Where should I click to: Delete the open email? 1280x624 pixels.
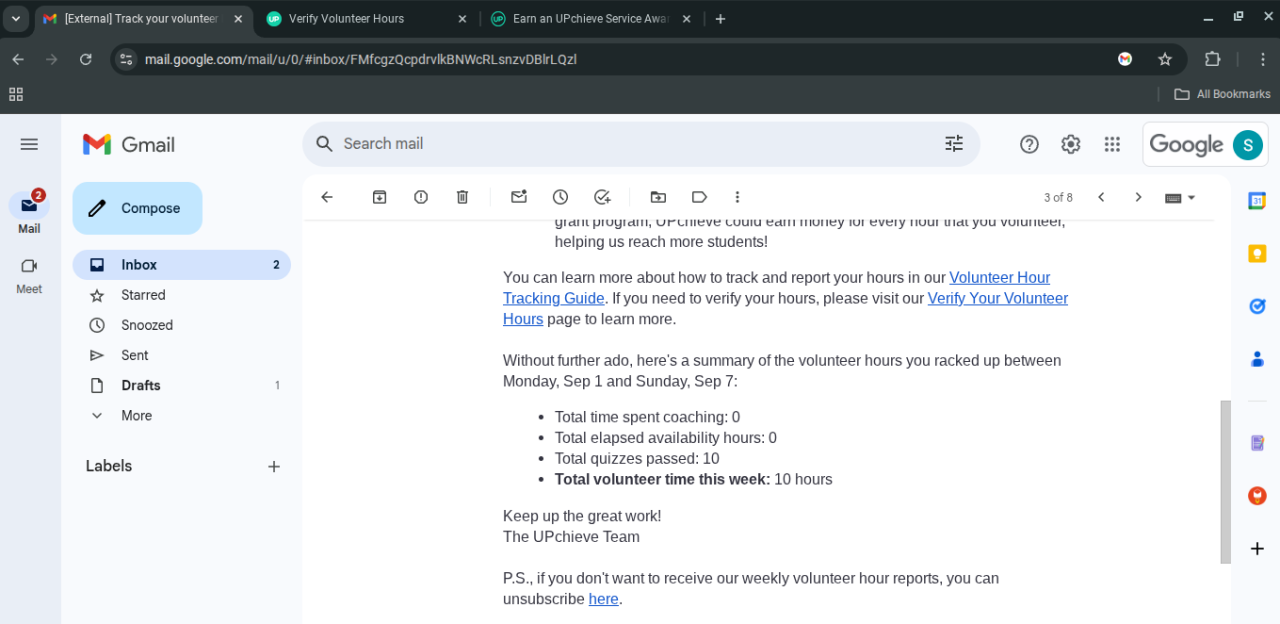point(462,197)
